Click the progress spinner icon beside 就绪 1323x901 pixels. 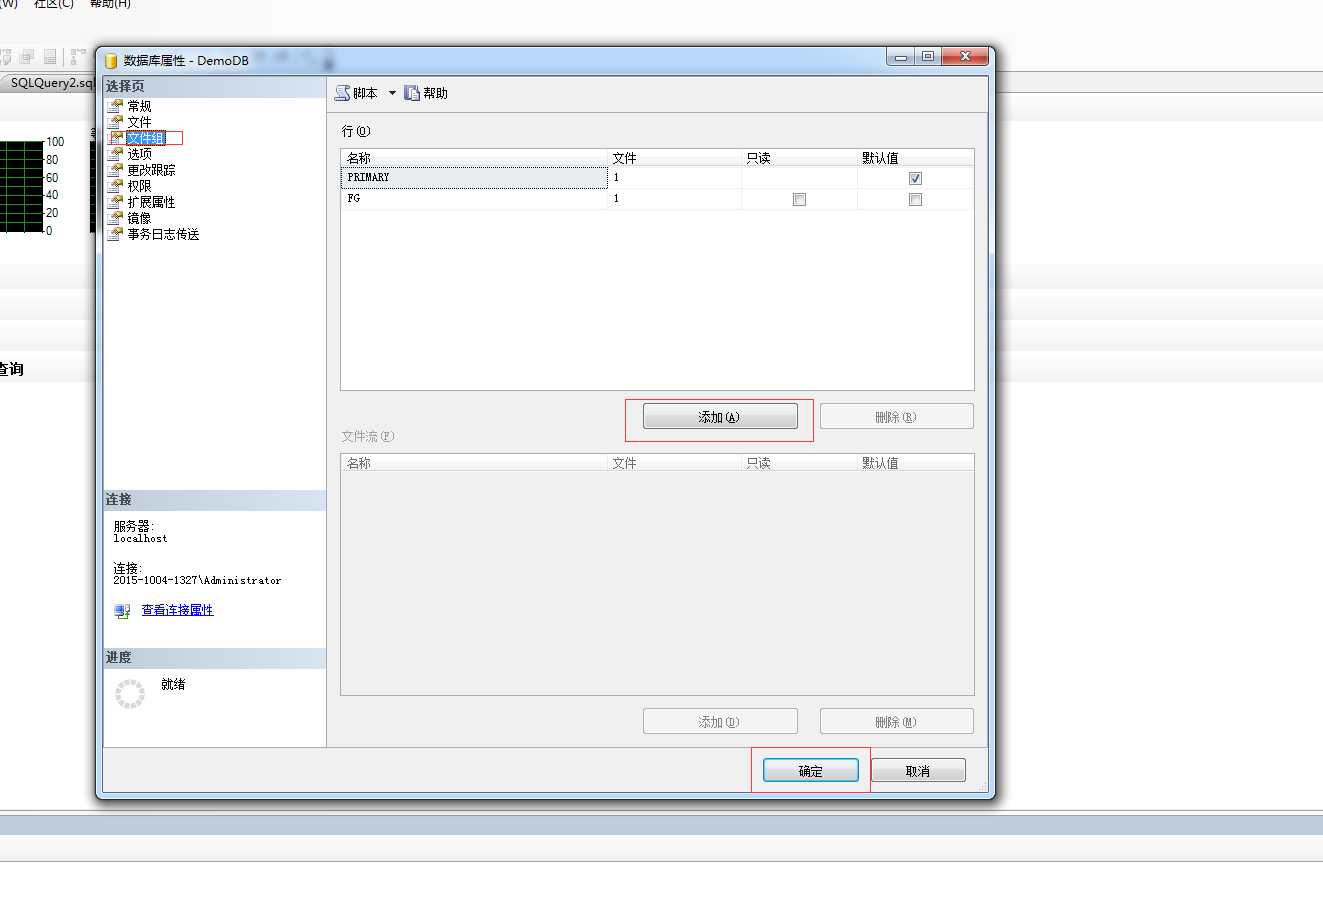(x=130, y=694)
